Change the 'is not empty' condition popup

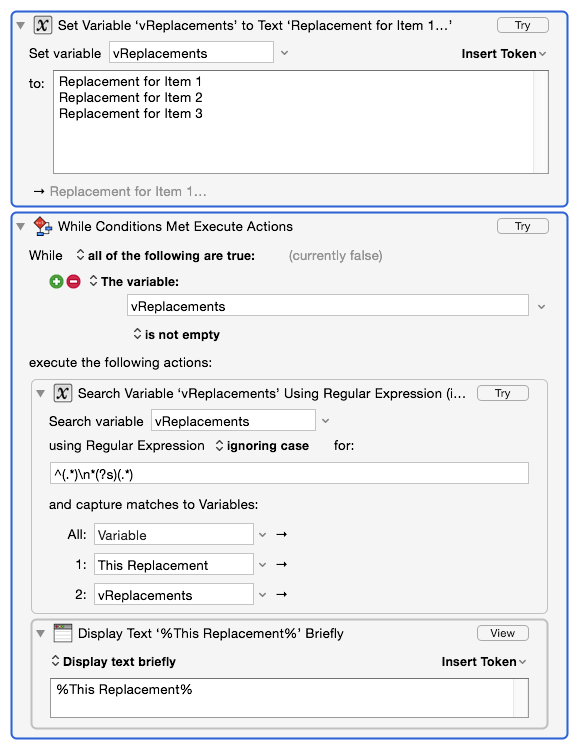176,334
